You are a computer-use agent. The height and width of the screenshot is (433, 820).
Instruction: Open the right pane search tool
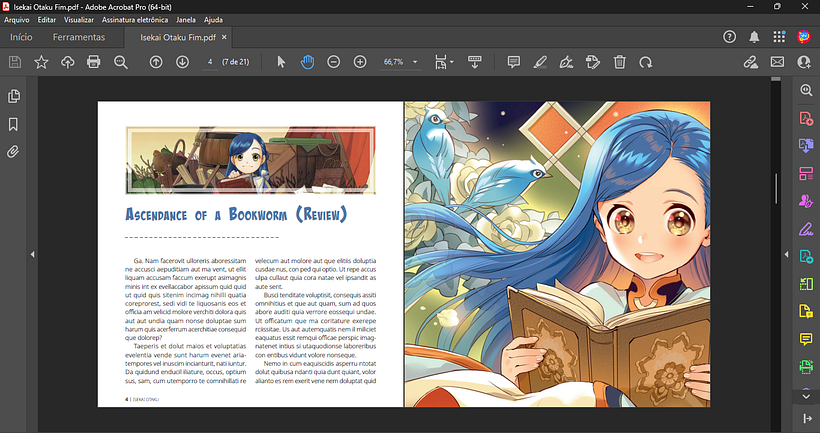(x=806, y=90)
